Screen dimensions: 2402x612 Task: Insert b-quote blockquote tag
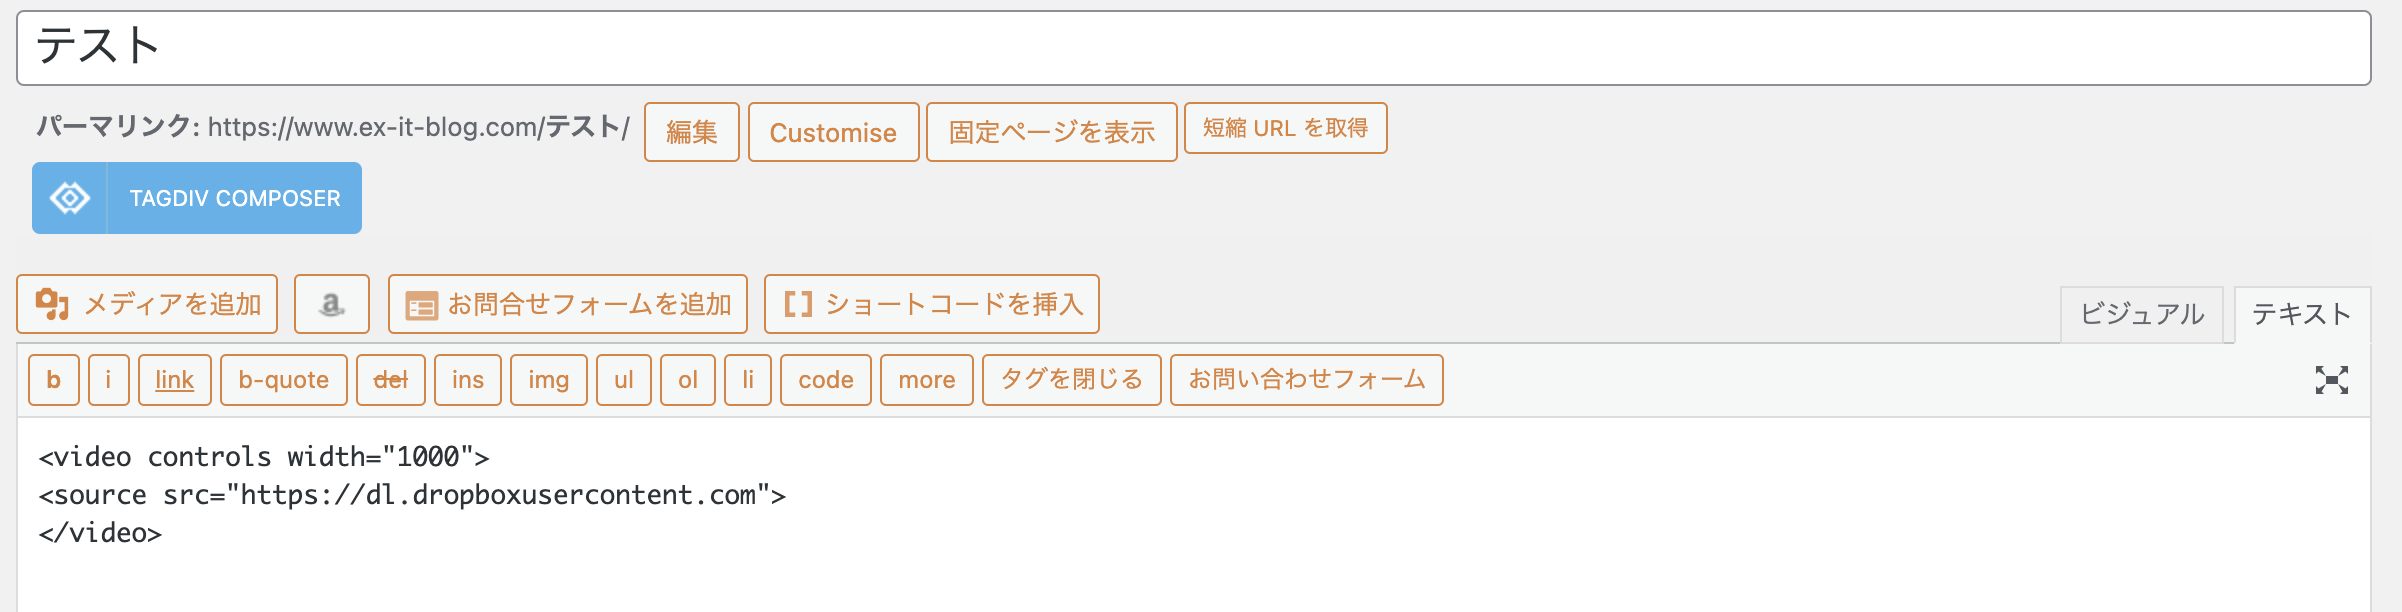click(284, 380)
